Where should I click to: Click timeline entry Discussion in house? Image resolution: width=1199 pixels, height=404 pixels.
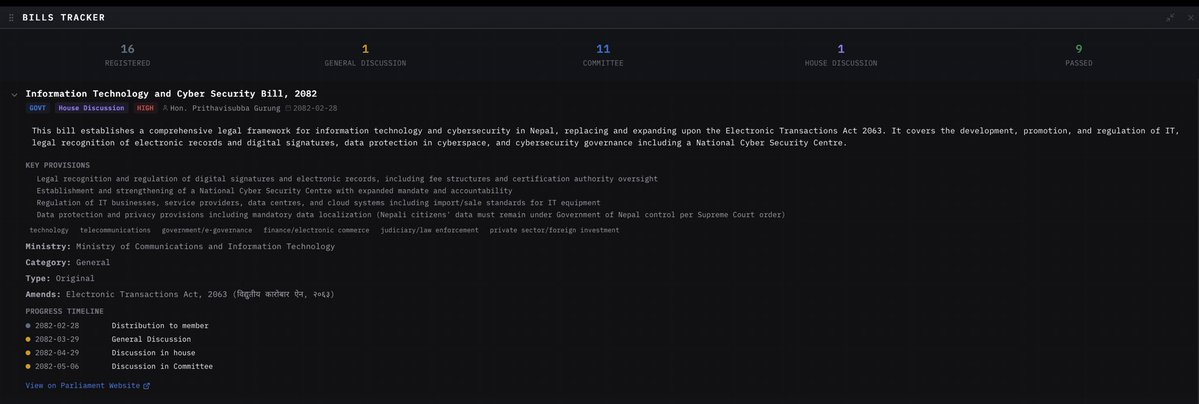coord(153,354)
